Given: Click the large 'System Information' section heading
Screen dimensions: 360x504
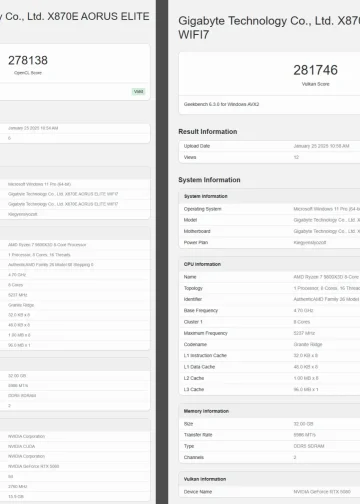Looking at the screenshot, I should (x=209, y=180).
